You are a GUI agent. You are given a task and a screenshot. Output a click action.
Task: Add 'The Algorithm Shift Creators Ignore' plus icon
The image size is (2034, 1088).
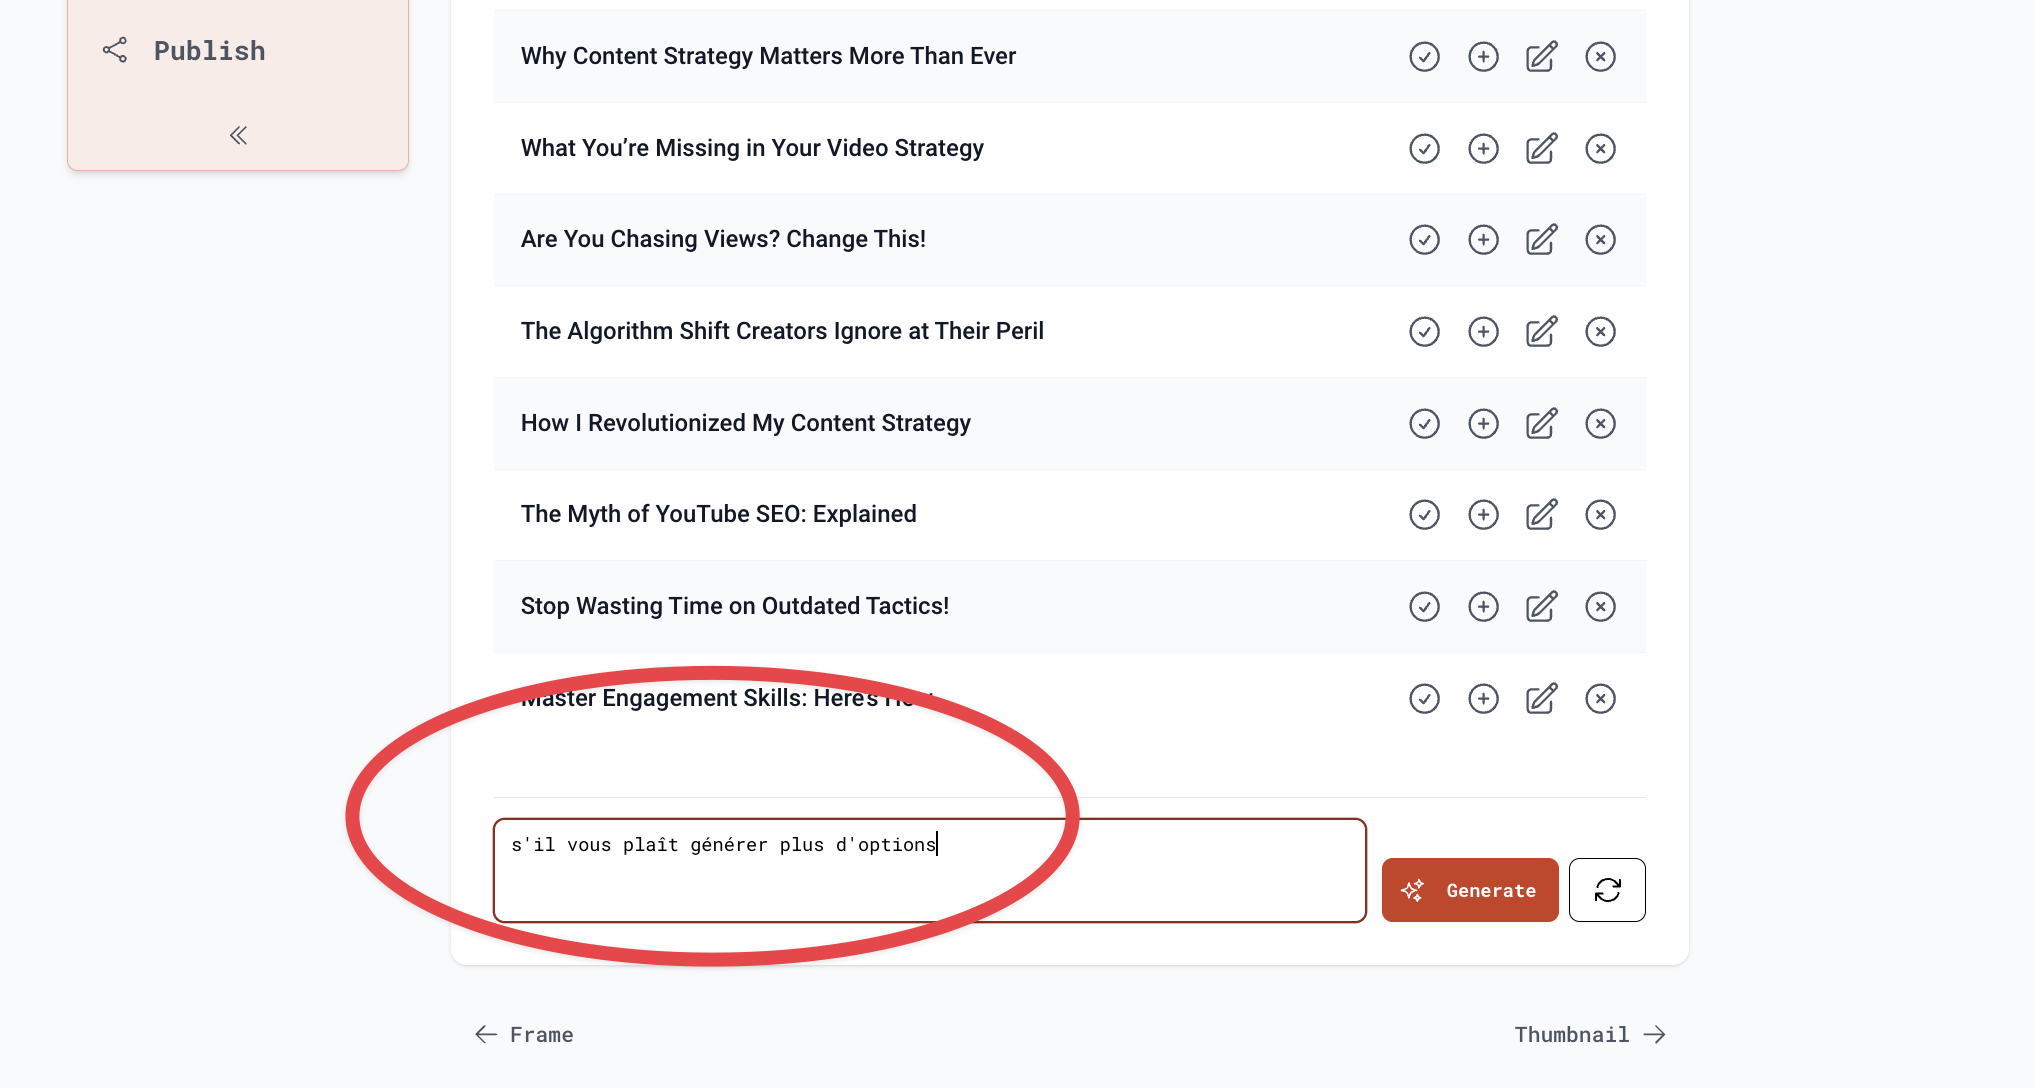coord(1483,332)
